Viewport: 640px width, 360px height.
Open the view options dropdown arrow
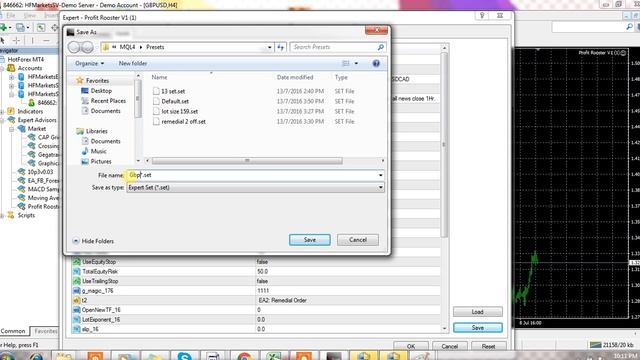tap(356, 64)
